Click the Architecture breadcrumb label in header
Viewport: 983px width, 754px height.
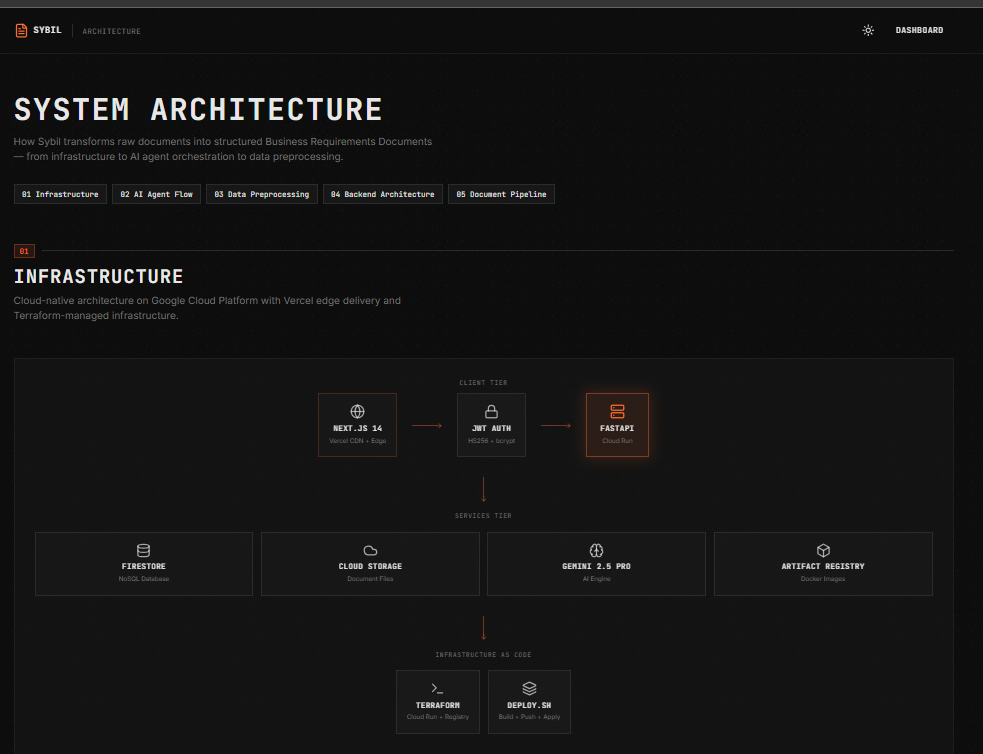111,31
